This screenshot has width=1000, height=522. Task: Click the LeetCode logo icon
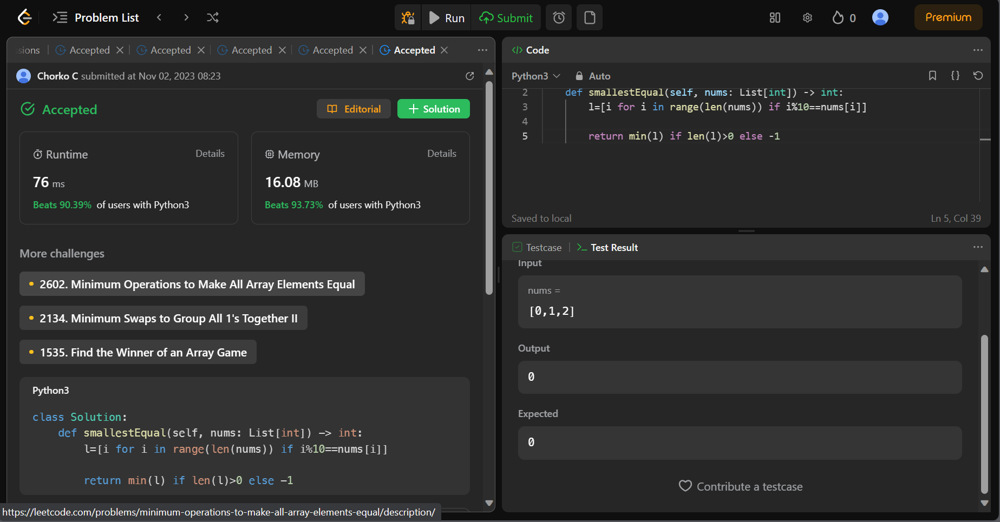tap(25, 17)
